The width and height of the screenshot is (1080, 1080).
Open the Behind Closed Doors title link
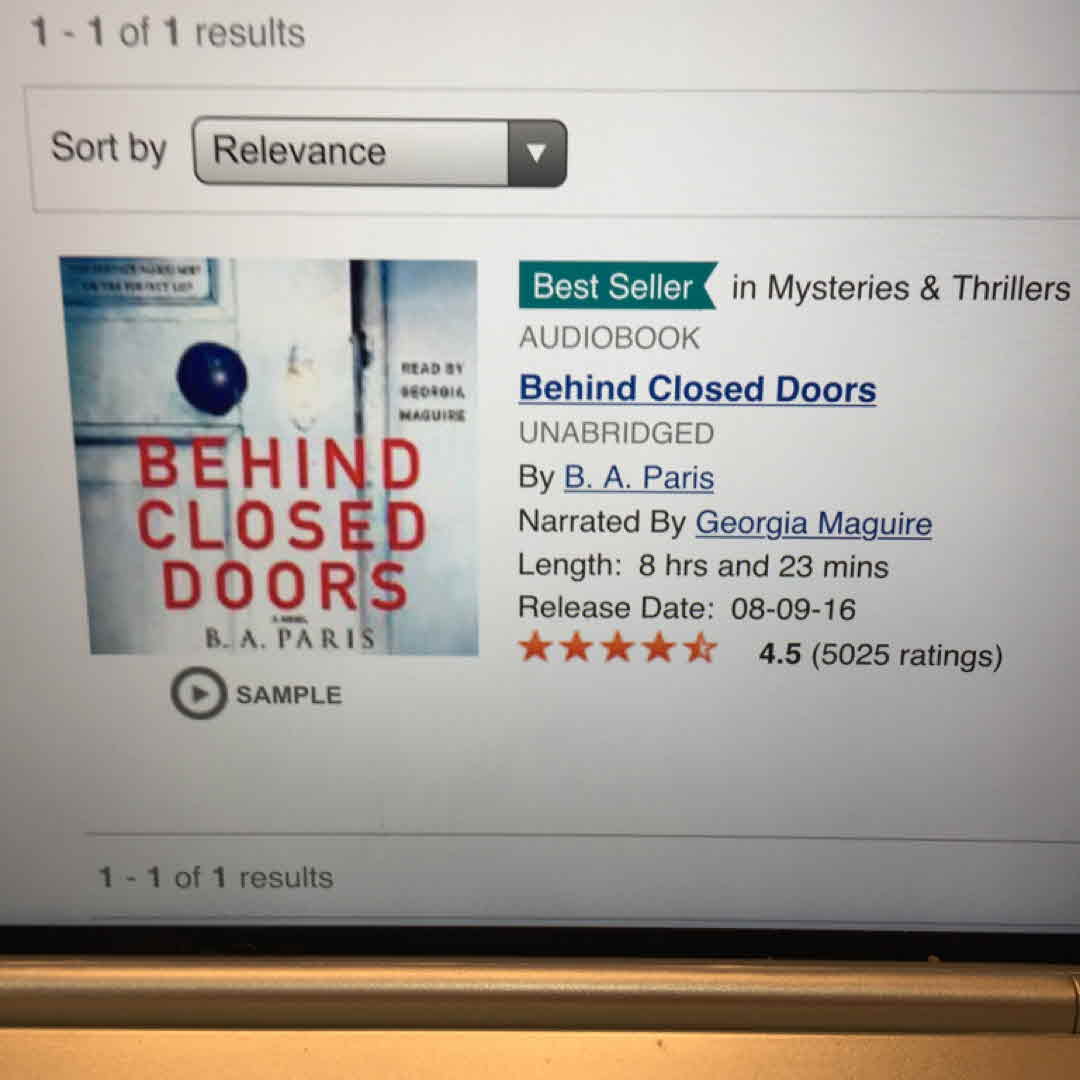(x=697, y=388)
